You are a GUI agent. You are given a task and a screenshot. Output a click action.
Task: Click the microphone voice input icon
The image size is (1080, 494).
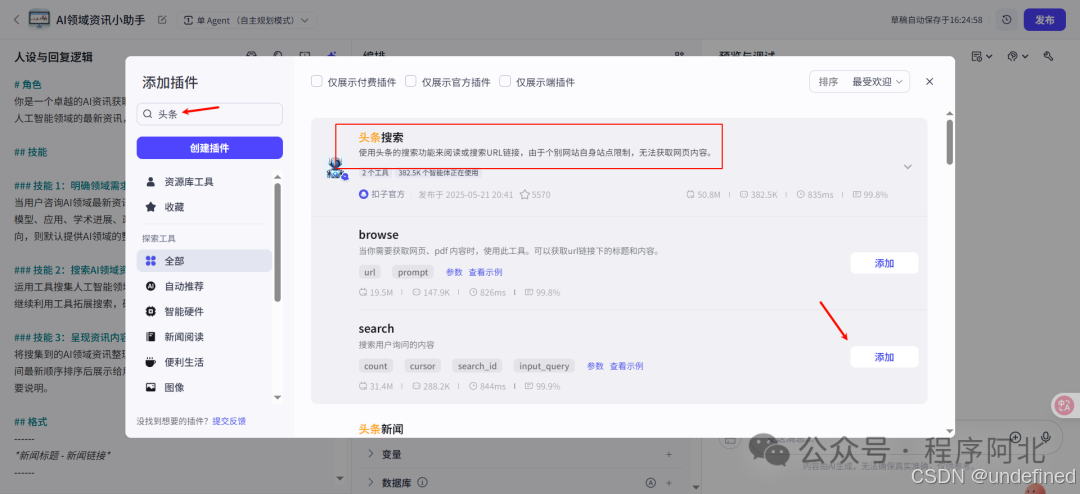[1046, 437]
